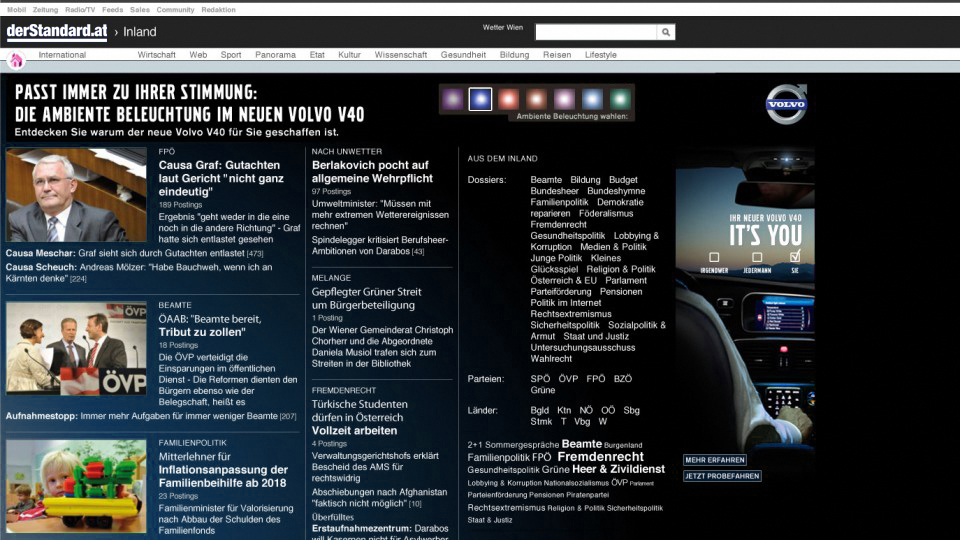The image size is (960, 540).
Task: Choose the green ambient lighting color
Action: pyautogui.click(x=620, y=99)
